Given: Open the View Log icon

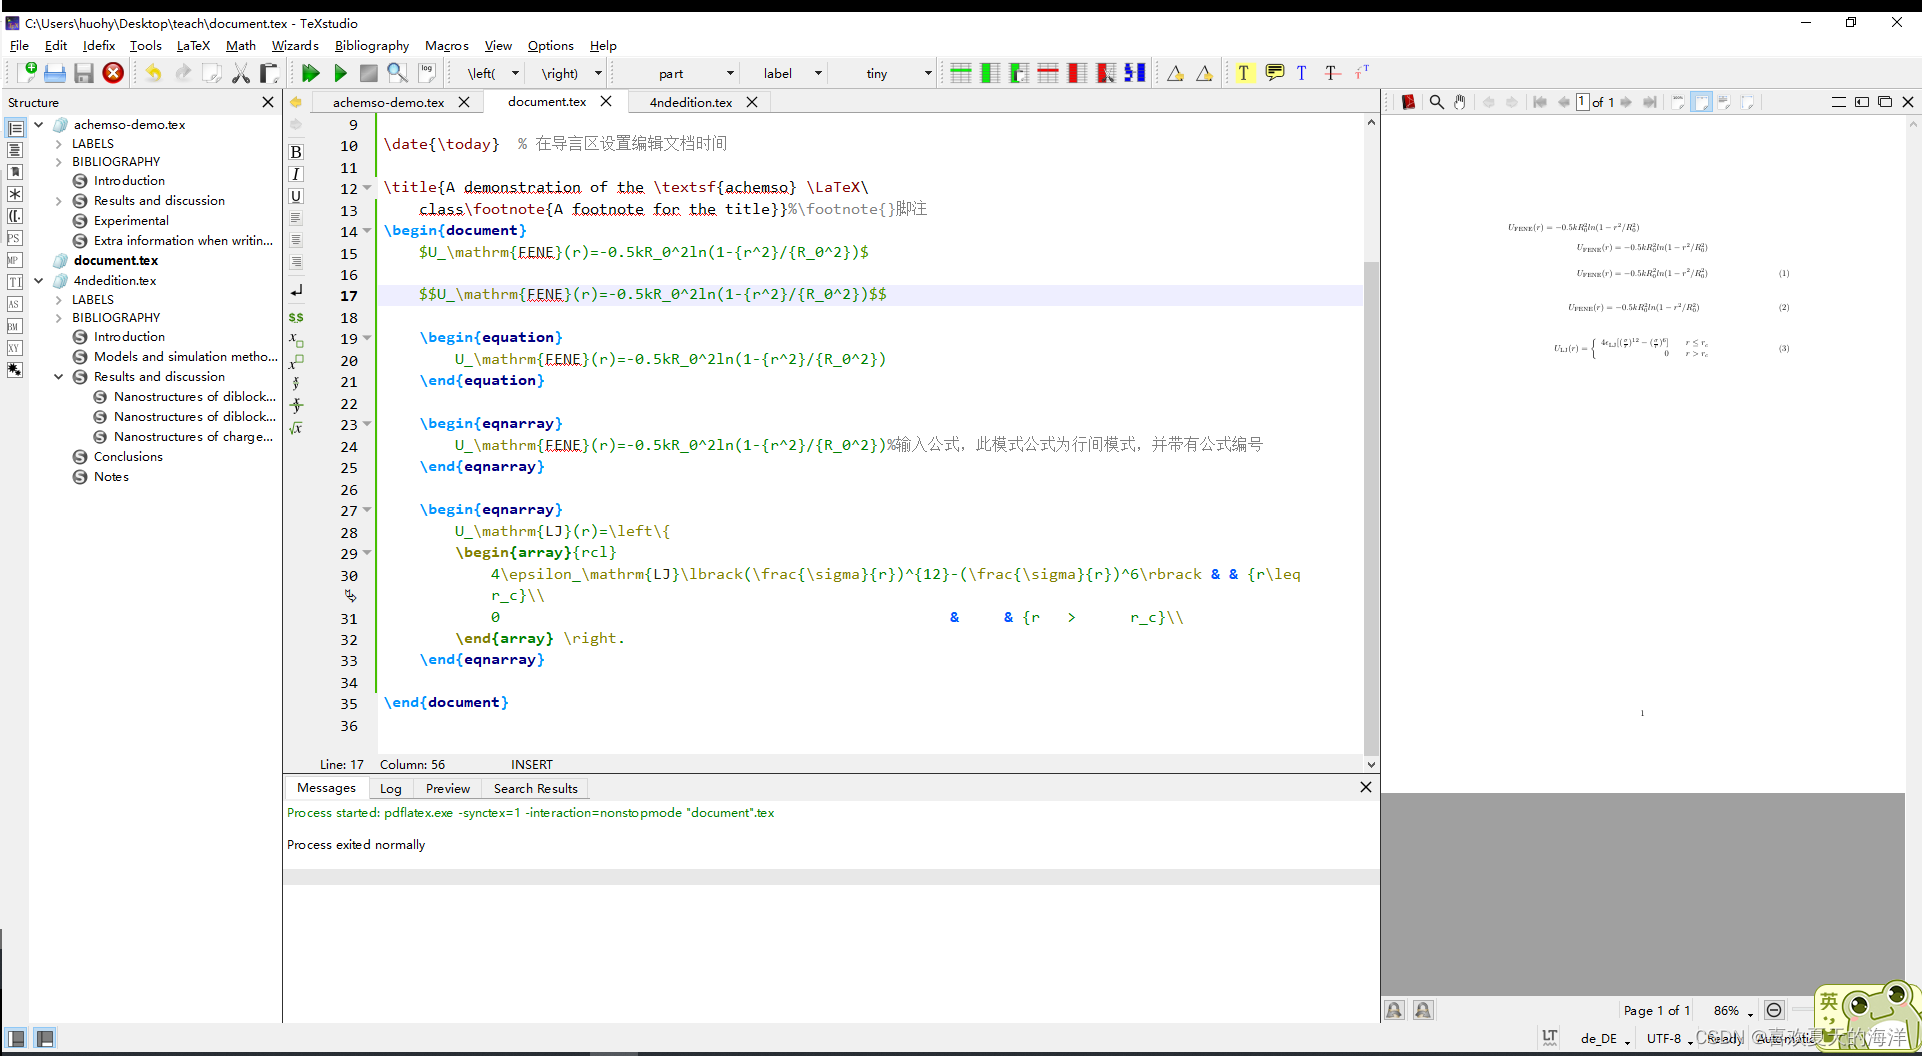Looking at the screenshot, I should (427, 73).
